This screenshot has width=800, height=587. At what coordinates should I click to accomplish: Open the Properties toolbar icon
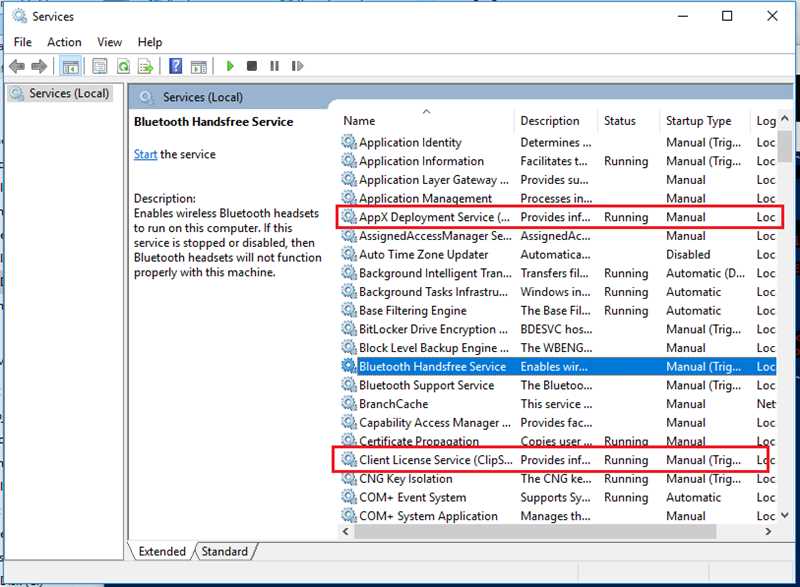click(x=99, y=66)
